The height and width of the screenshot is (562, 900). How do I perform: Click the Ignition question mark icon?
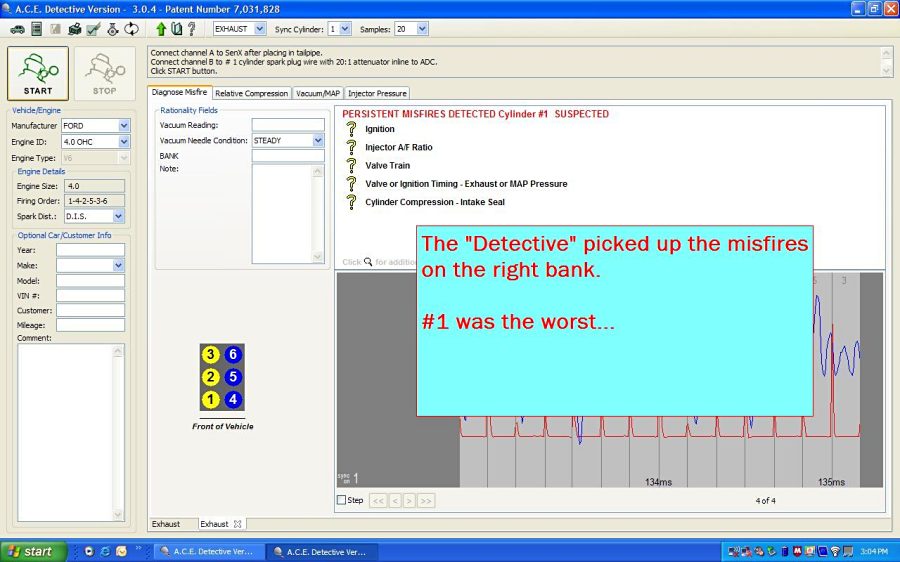[351, 129]
